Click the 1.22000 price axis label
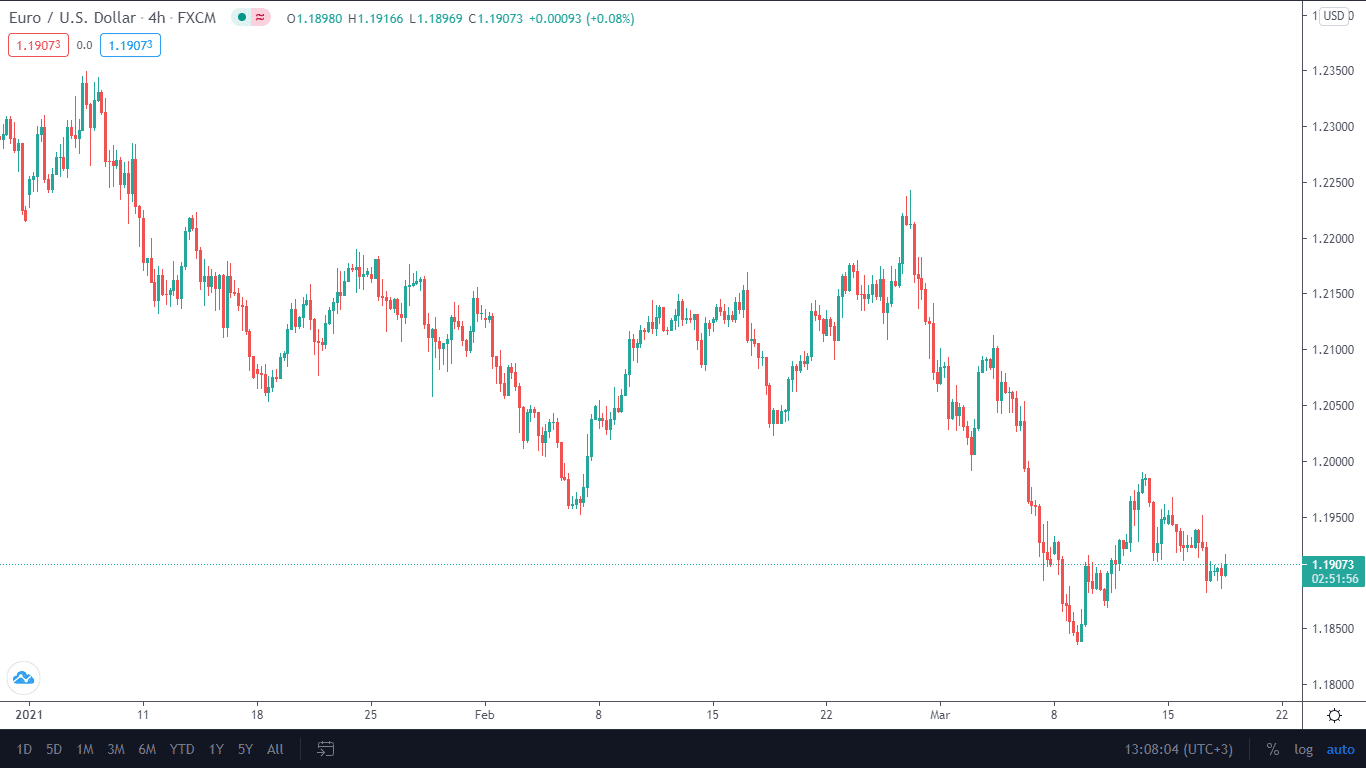This screenshot has width=1366, height=768. point(1333,238)
